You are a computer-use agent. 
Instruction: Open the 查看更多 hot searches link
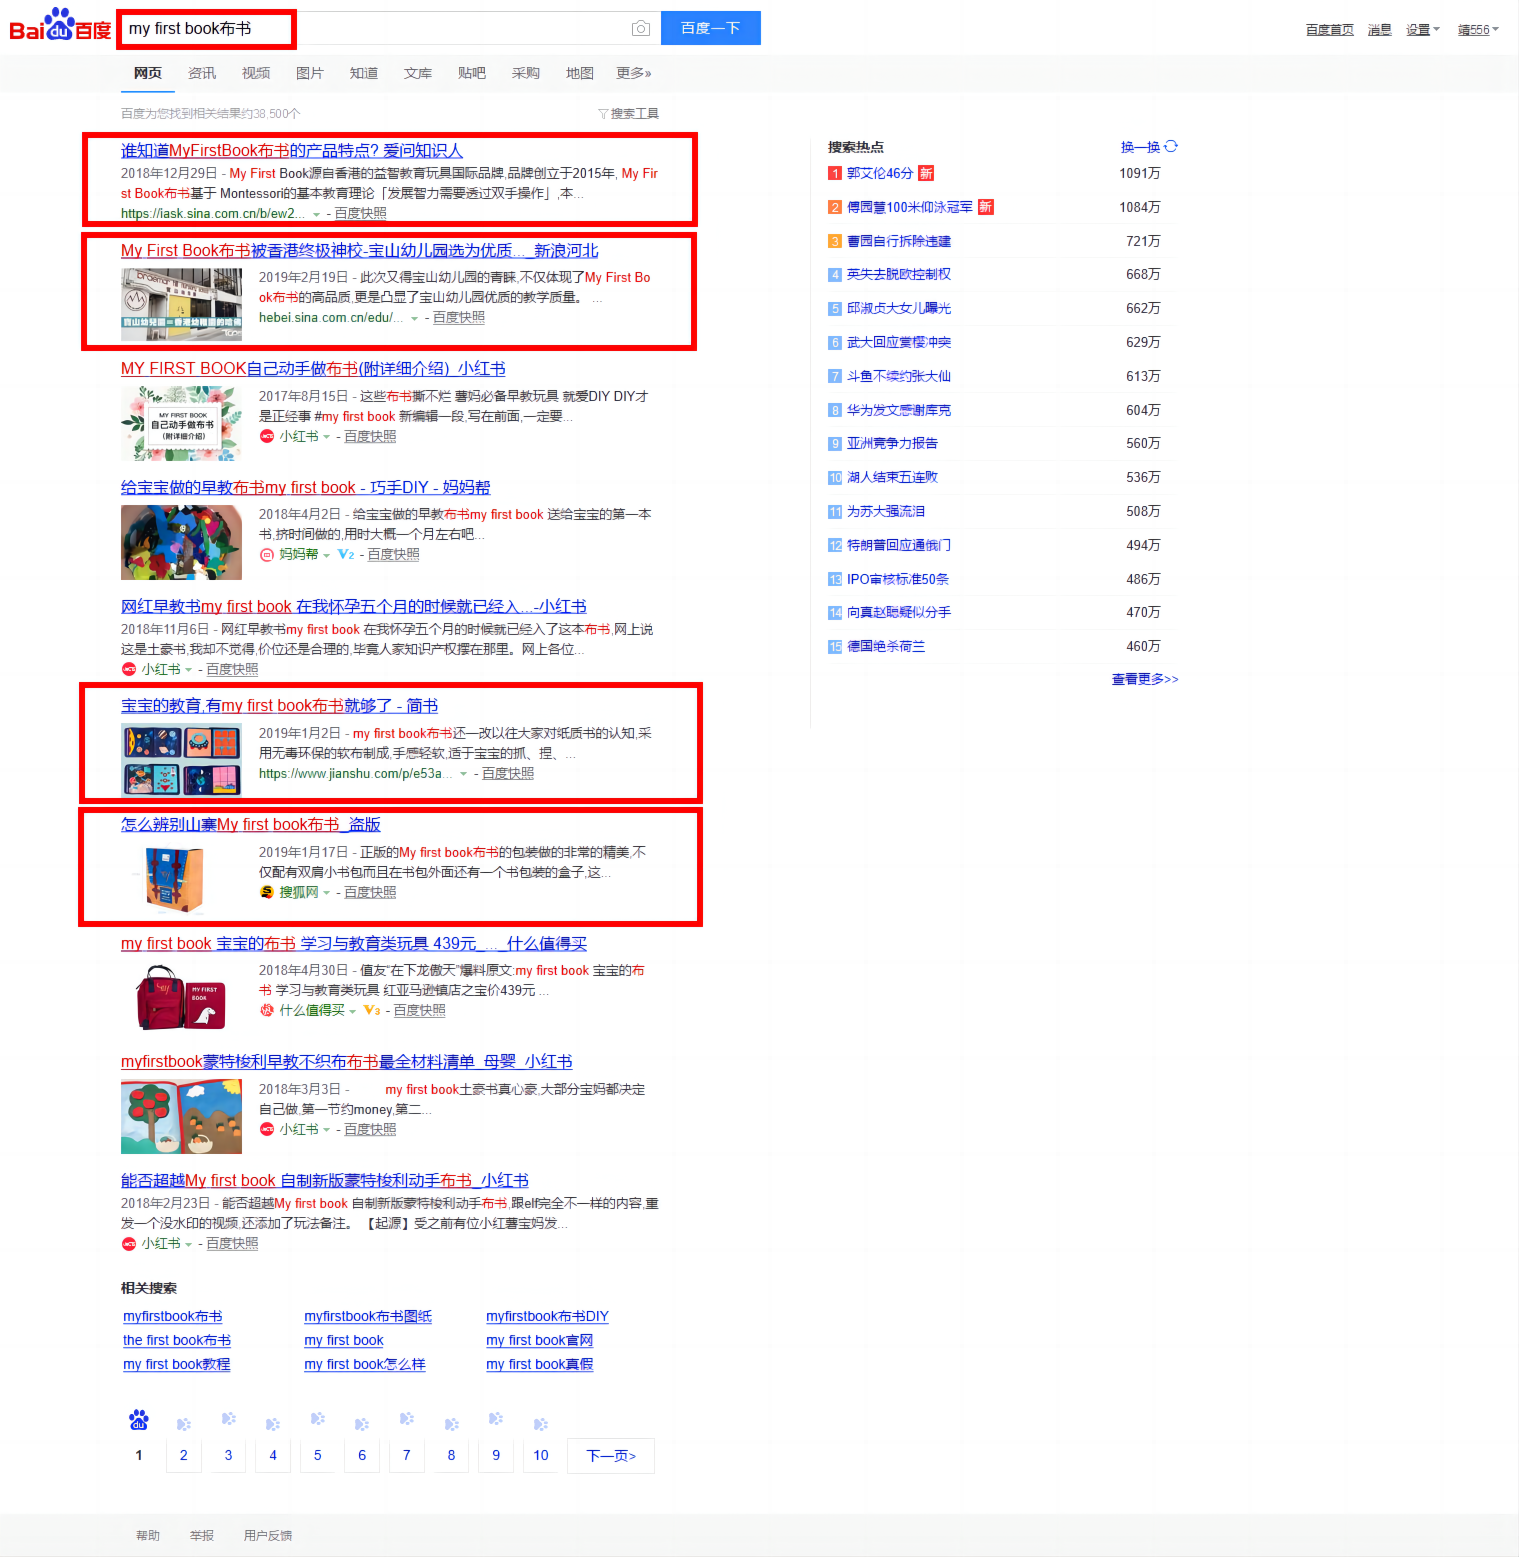[x=1144, y=679]
